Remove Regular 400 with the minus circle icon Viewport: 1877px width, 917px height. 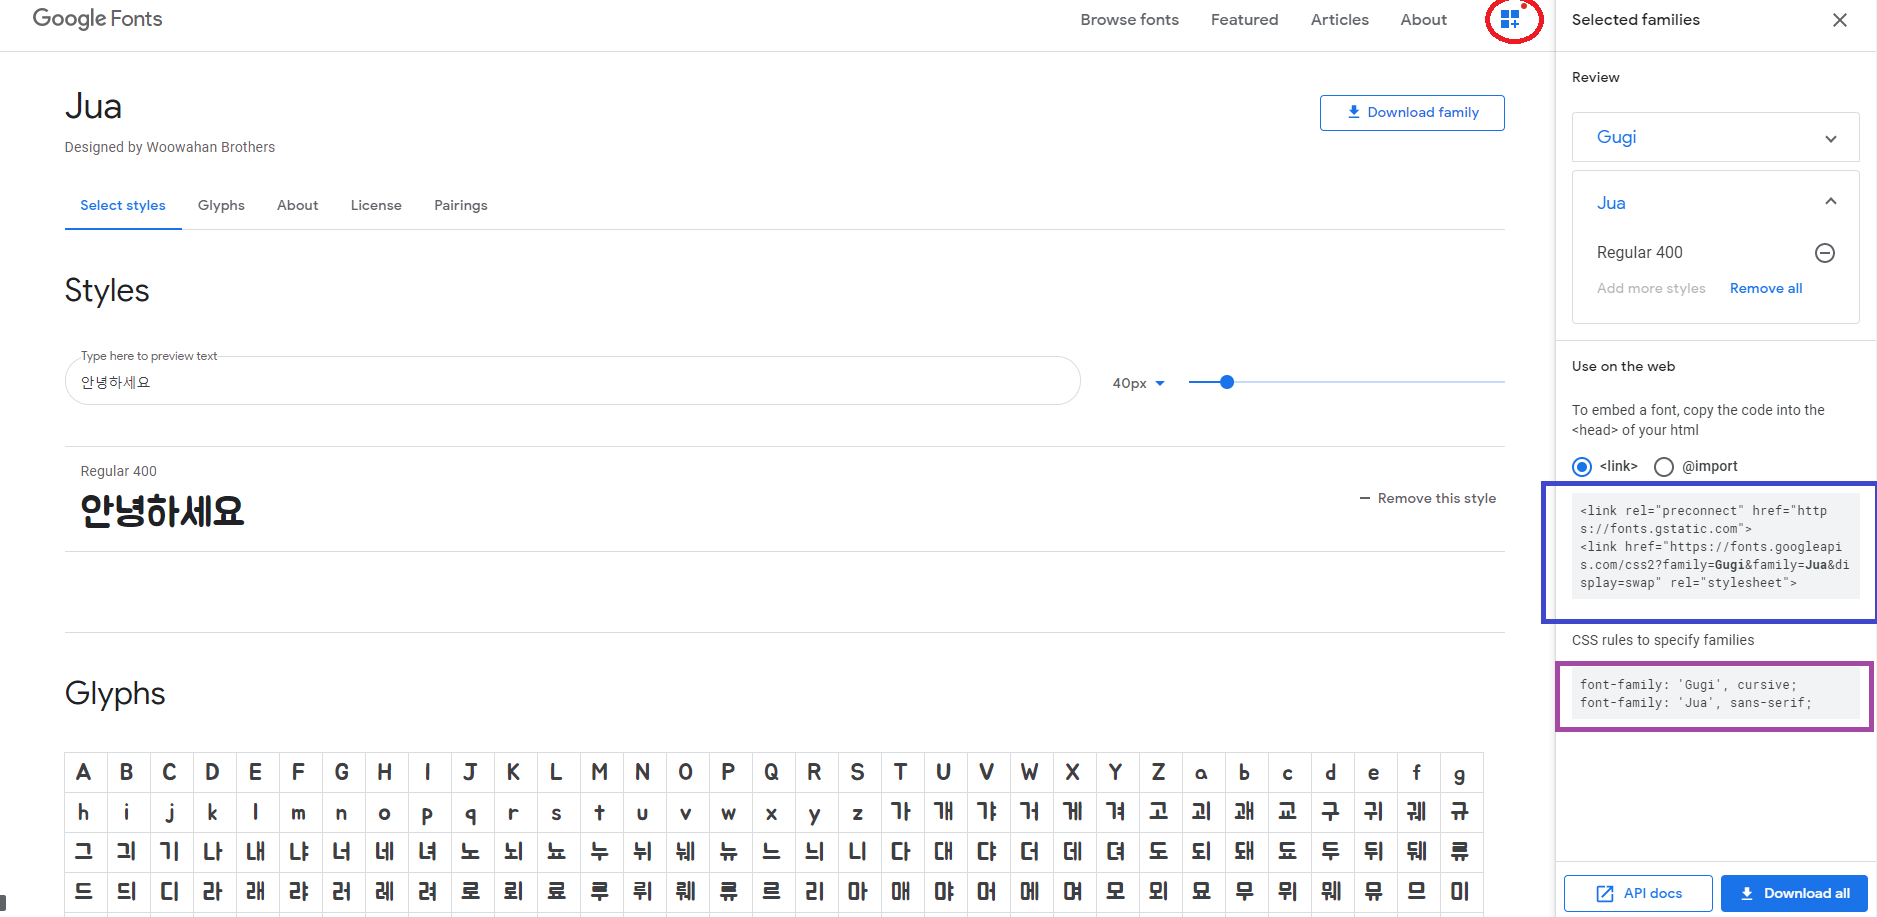point(1825,253)
